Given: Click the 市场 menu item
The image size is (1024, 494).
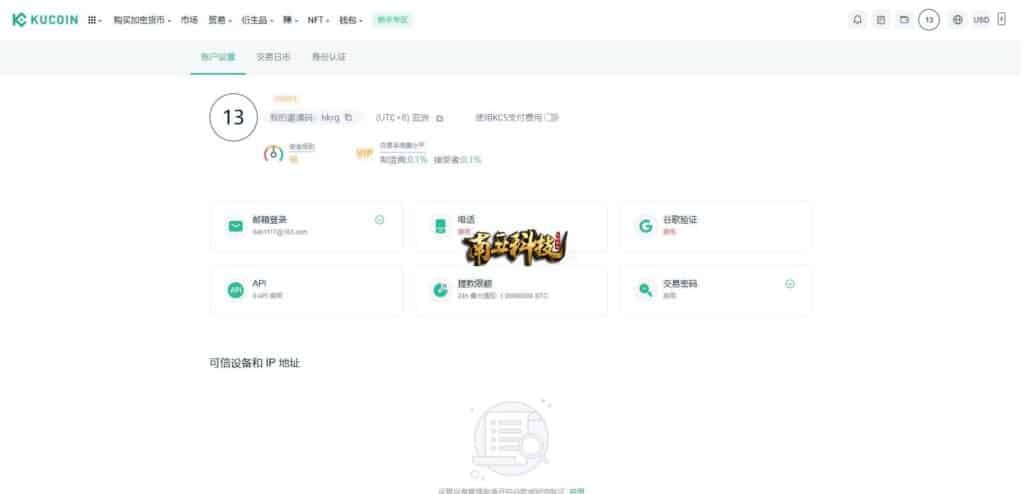Looking at the screenshot, I should (x=189, y=20).
